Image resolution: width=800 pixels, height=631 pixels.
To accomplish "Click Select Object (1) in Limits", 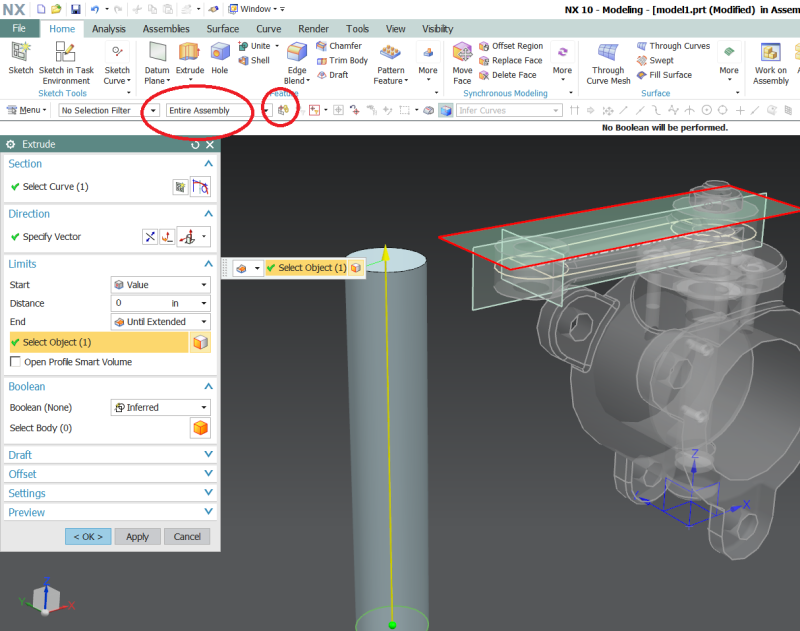I will pos(99,342).
